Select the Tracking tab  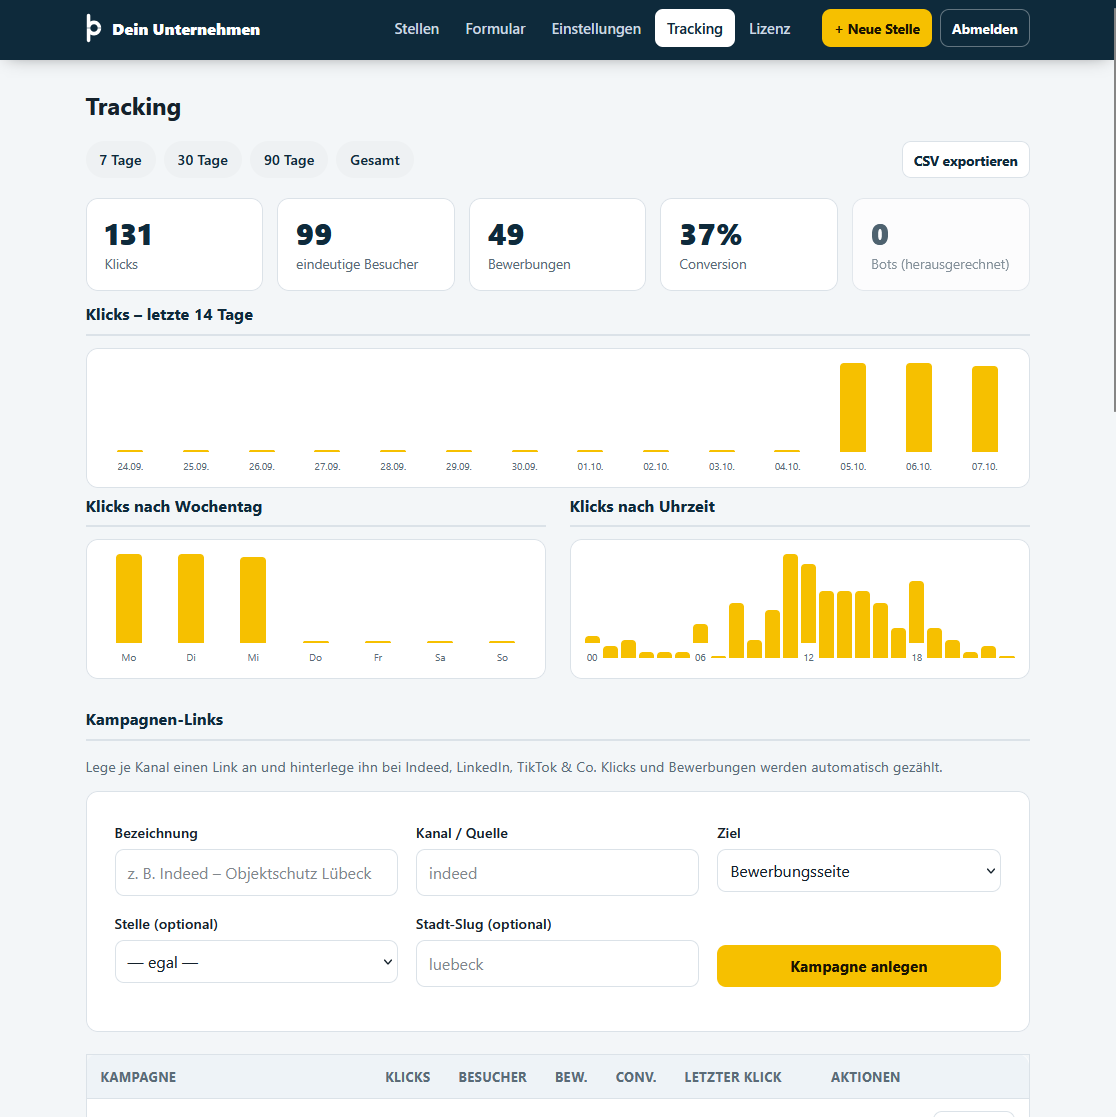(694, 28)
